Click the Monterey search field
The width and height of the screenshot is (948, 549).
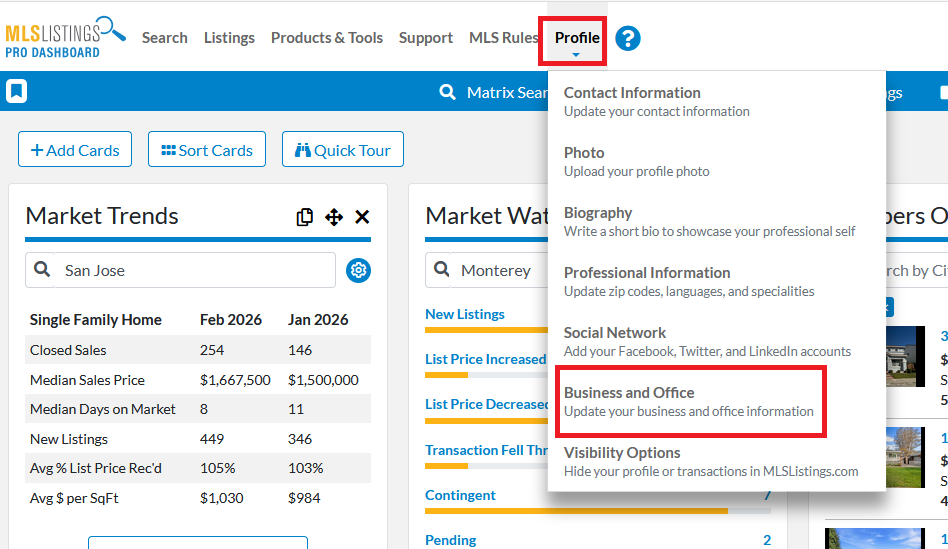coord(487,270)
